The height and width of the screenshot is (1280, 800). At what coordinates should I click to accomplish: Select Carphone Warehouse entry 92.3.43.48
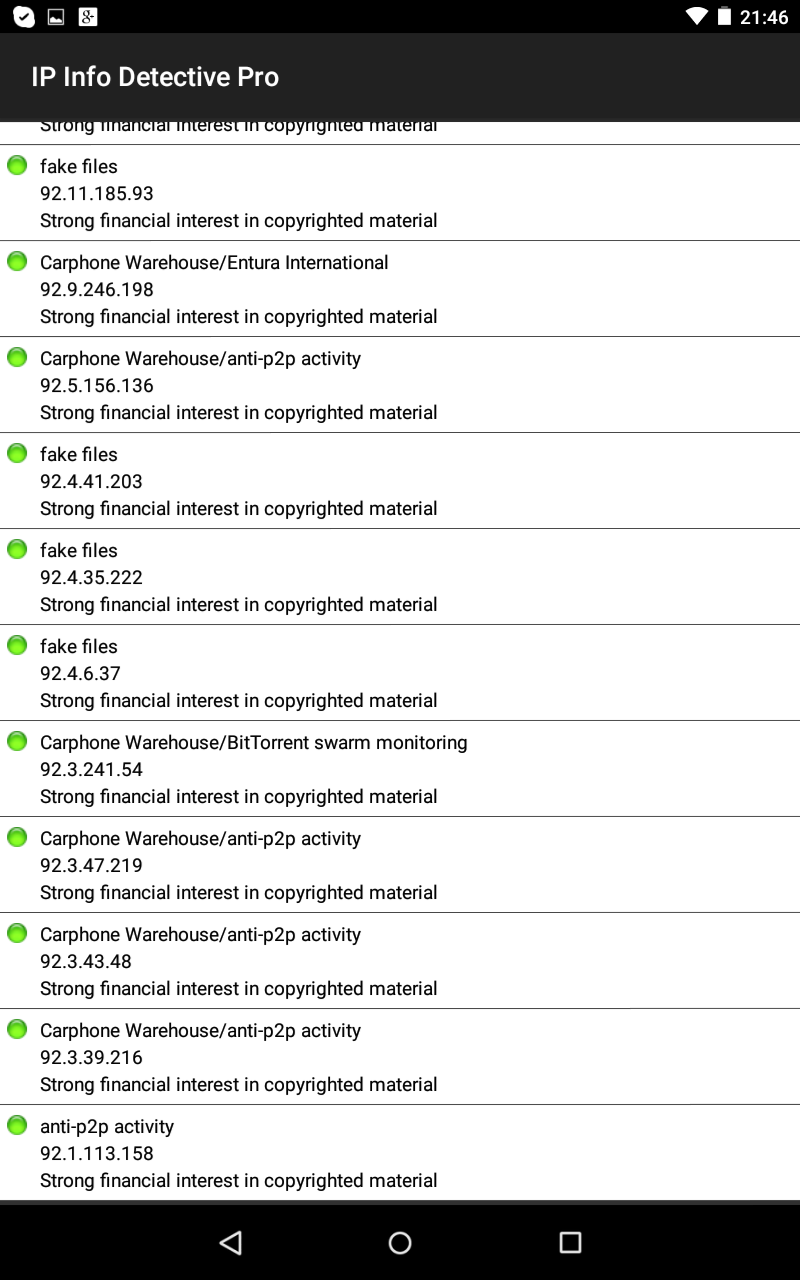coord(400,961)
